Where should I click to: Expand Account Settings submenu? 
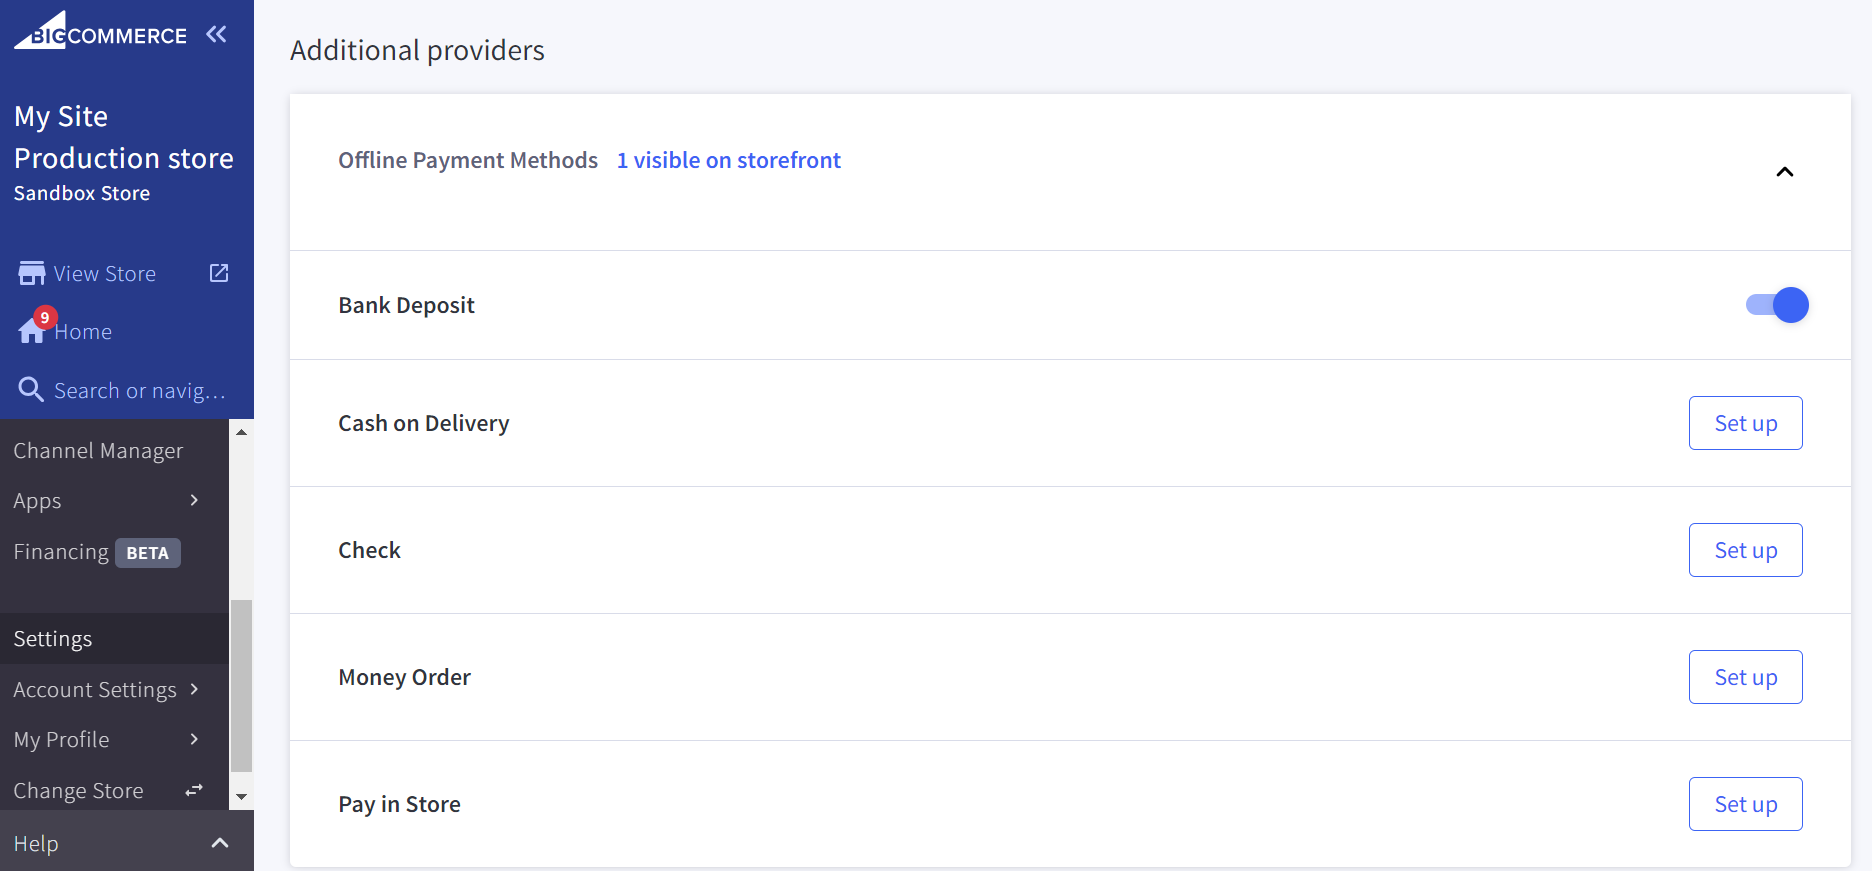pos(194,689)
